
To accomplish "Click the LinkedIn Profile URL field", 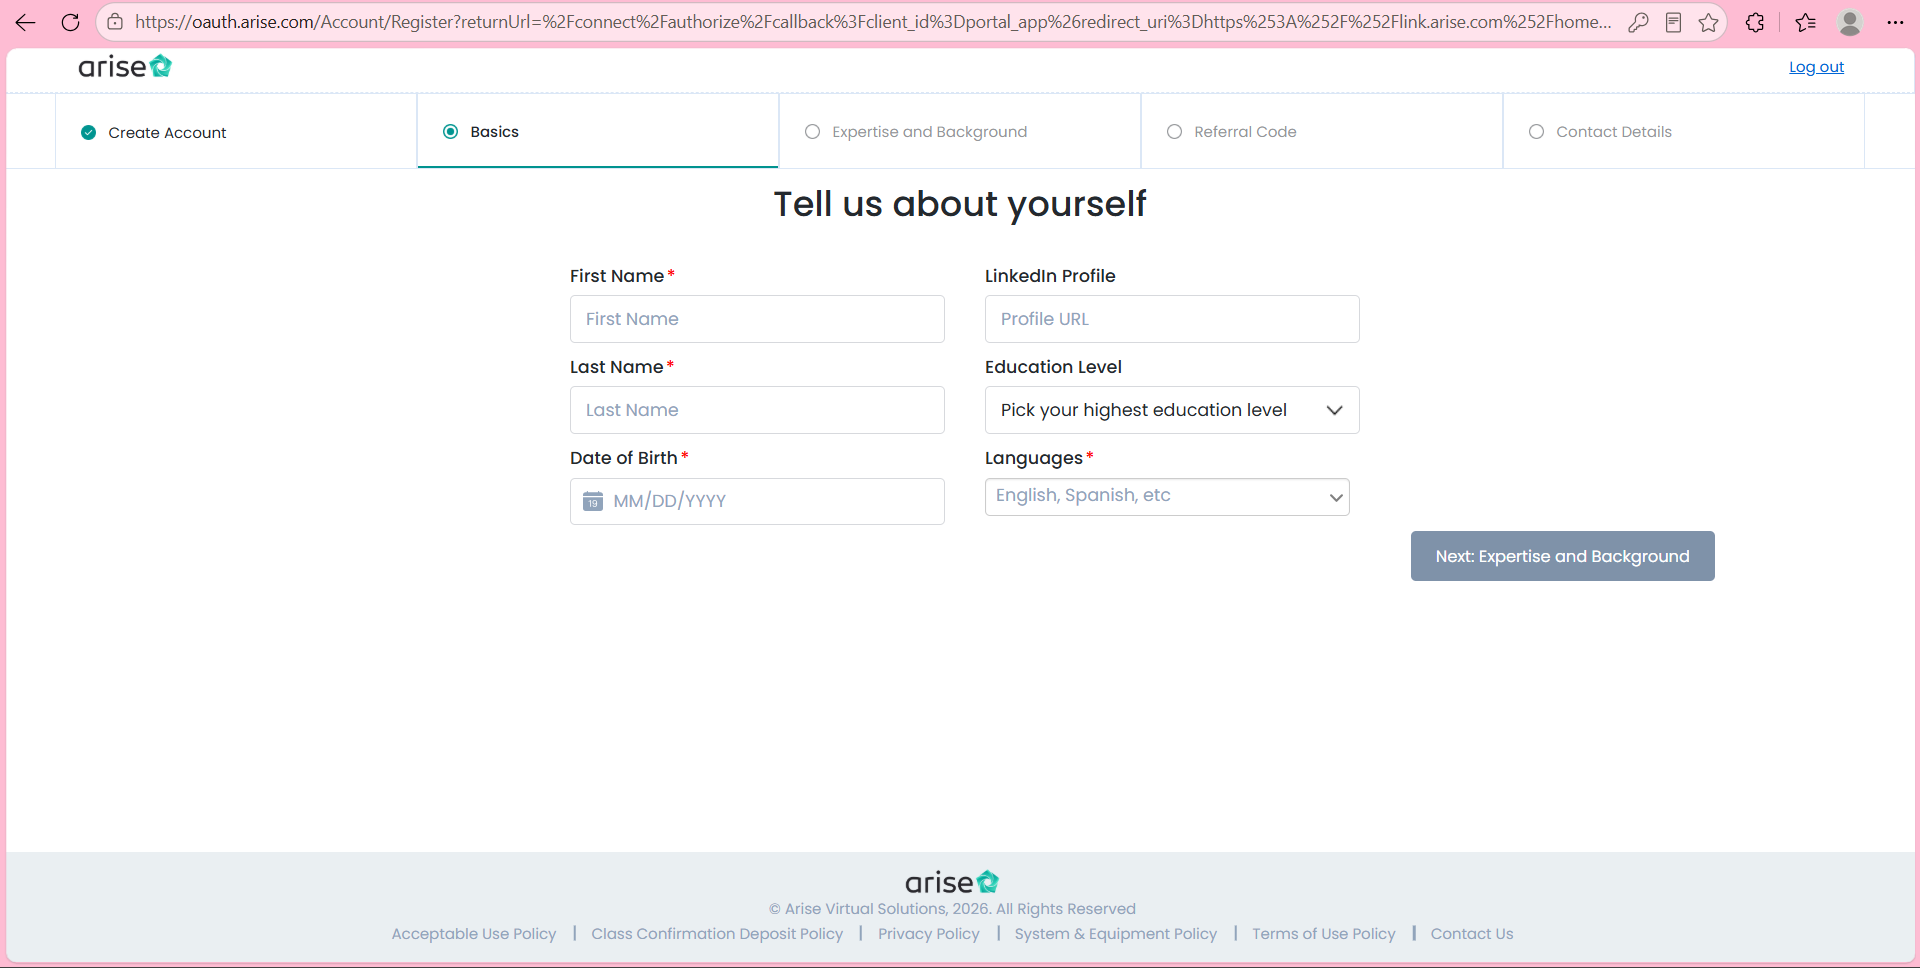I will tap(1172, 319).
